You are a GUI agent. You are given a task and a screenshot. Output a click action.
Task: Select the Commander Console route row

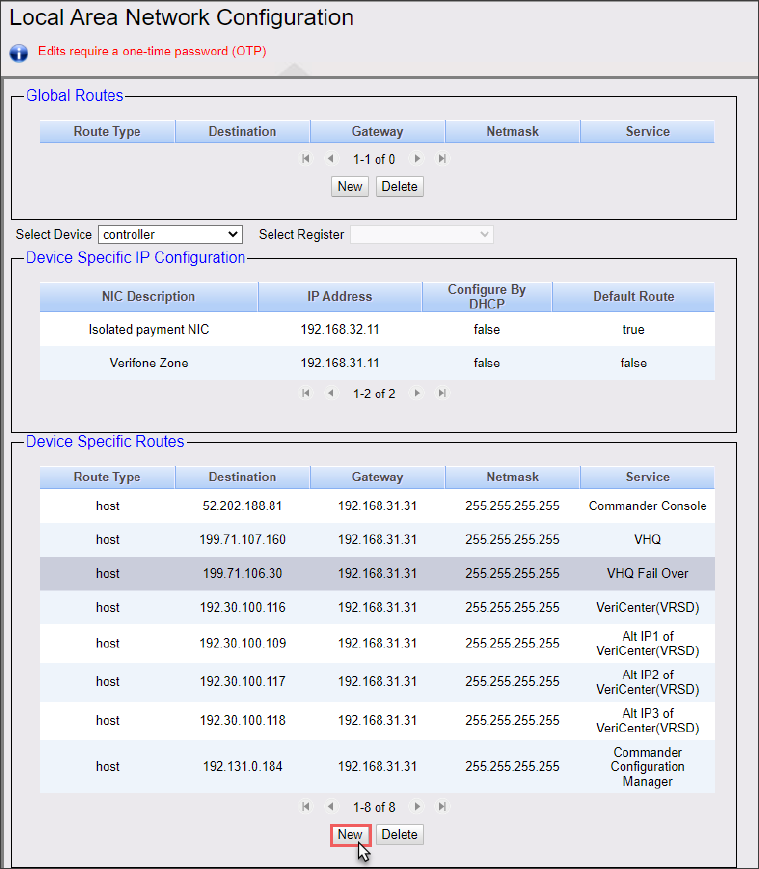[377, 506]
